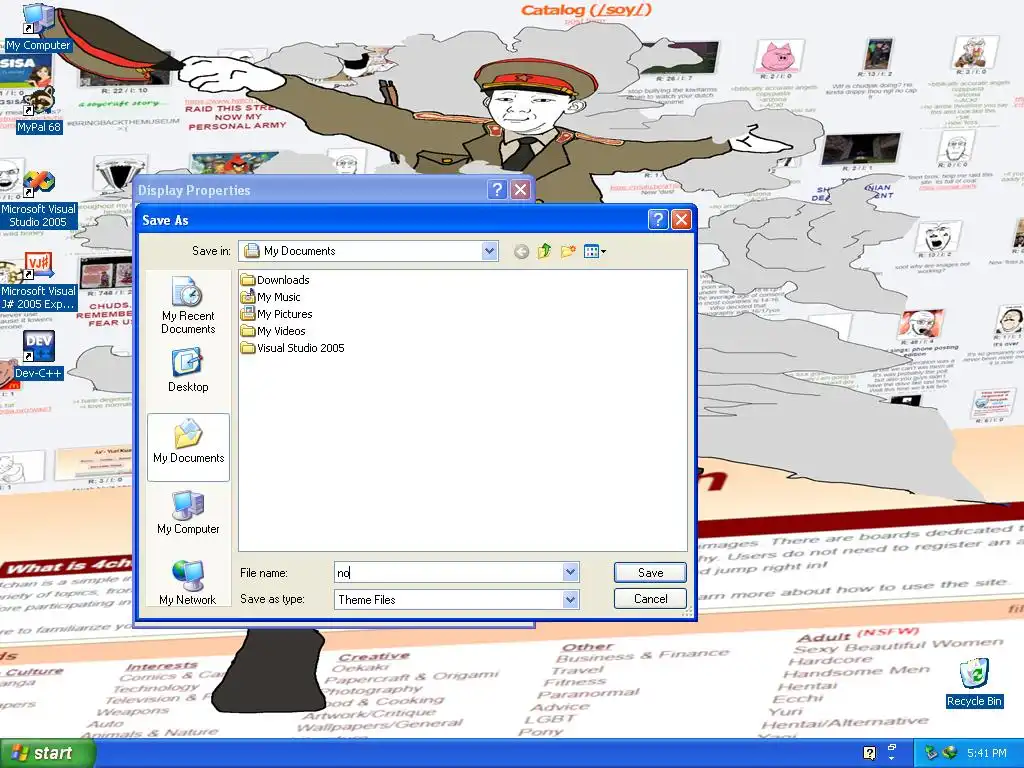The width and height of the screenshot is (1024, 768).
Task: Open the Start menu
Action: (x=47, y=753)
